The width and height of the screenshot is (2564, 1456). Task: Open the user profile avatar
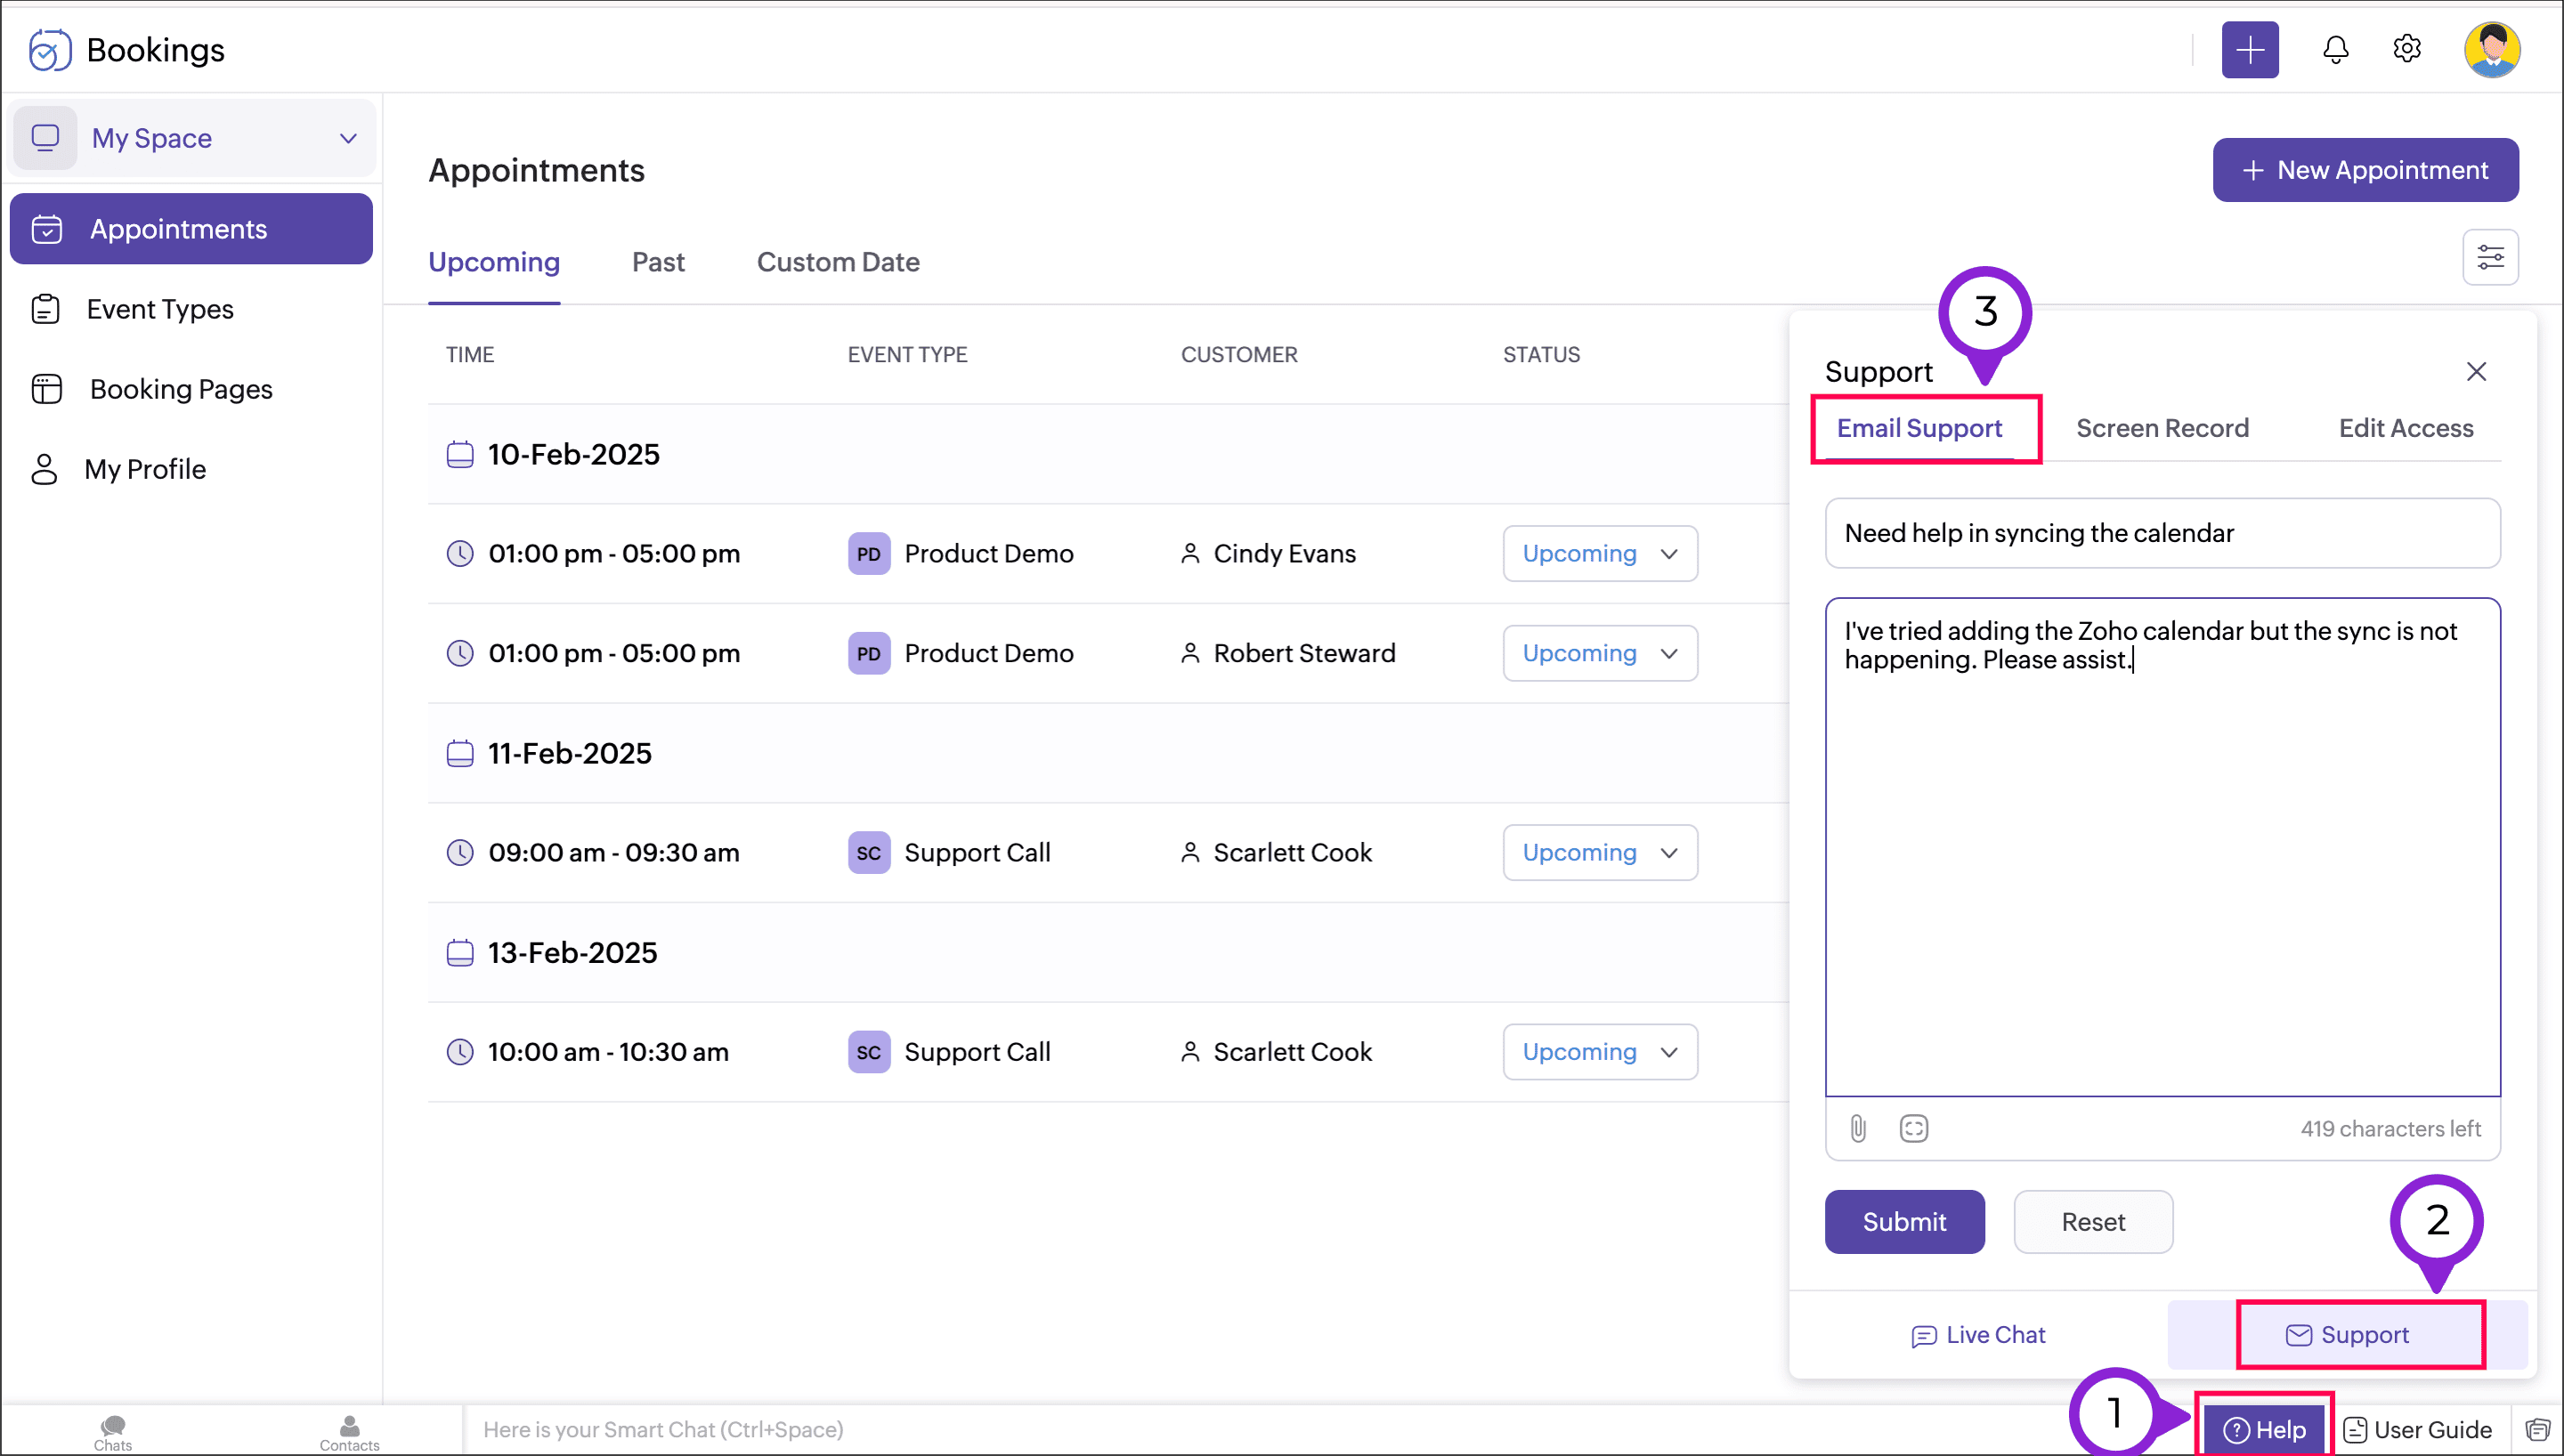point(2490,50)
